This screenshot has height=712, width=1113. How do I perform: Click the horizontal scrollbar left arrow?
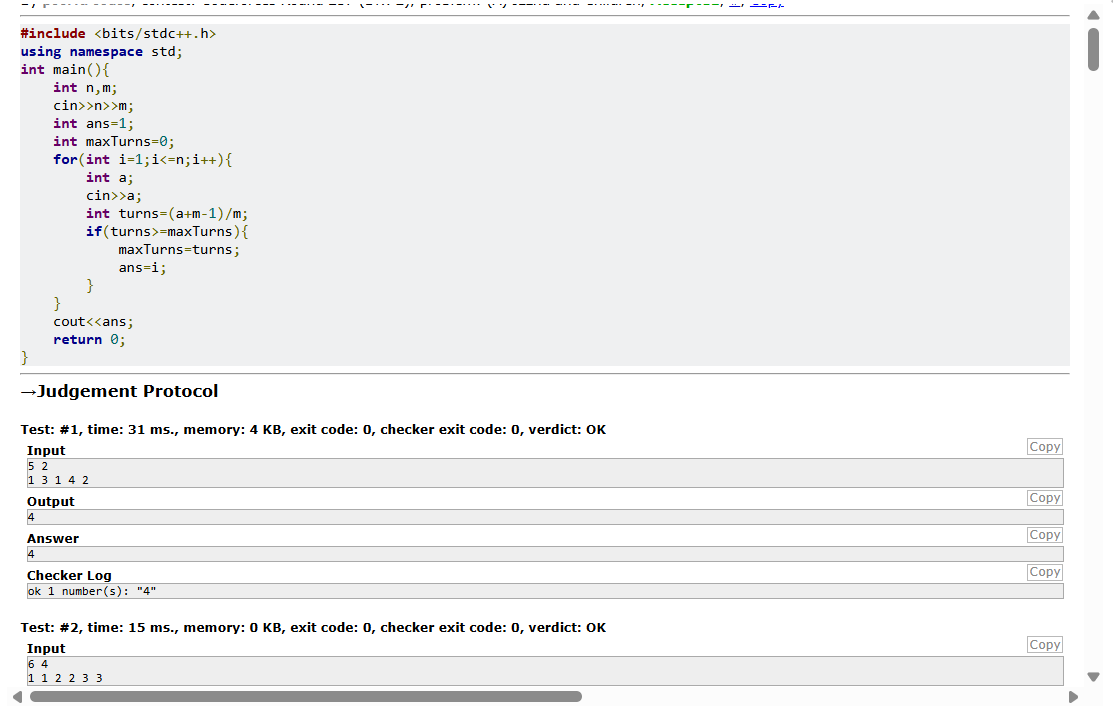coord(18,697)
